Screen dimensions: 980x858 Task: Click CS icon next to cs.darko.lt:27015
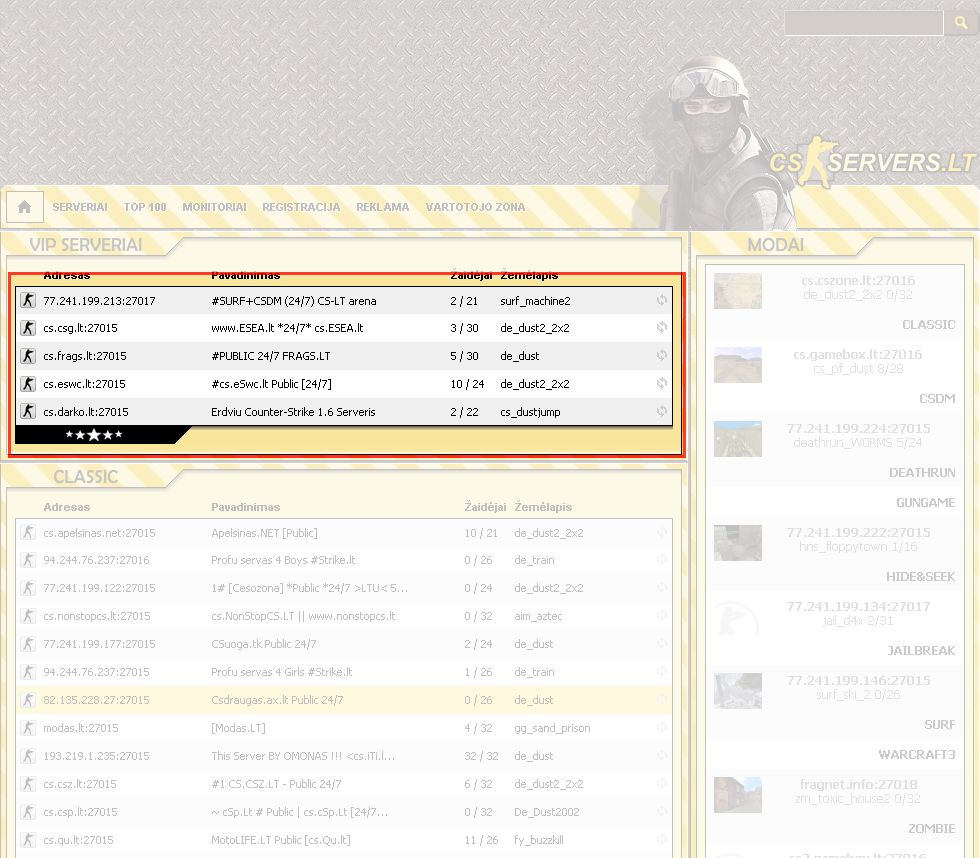click(28, 412)
